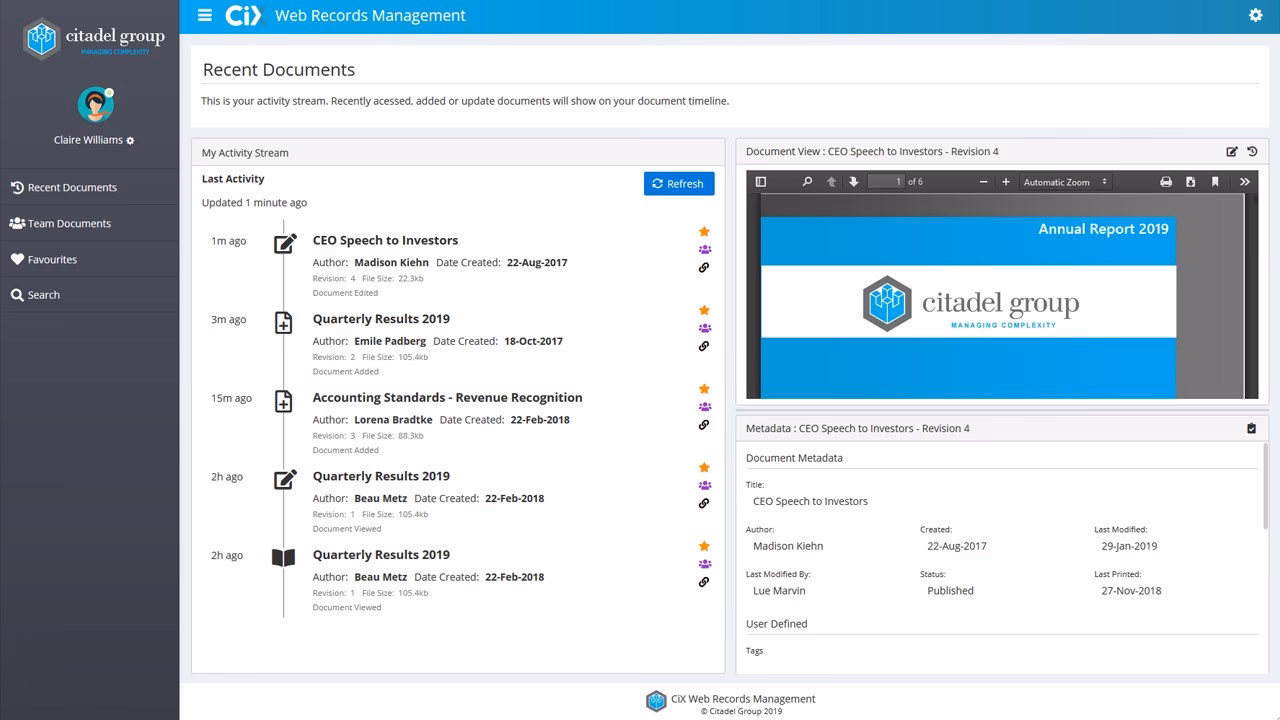This screenshot has width=1280, height=720.
Task: Toggle favourite star for Accounting Standards document
Action: coord(704,389)
